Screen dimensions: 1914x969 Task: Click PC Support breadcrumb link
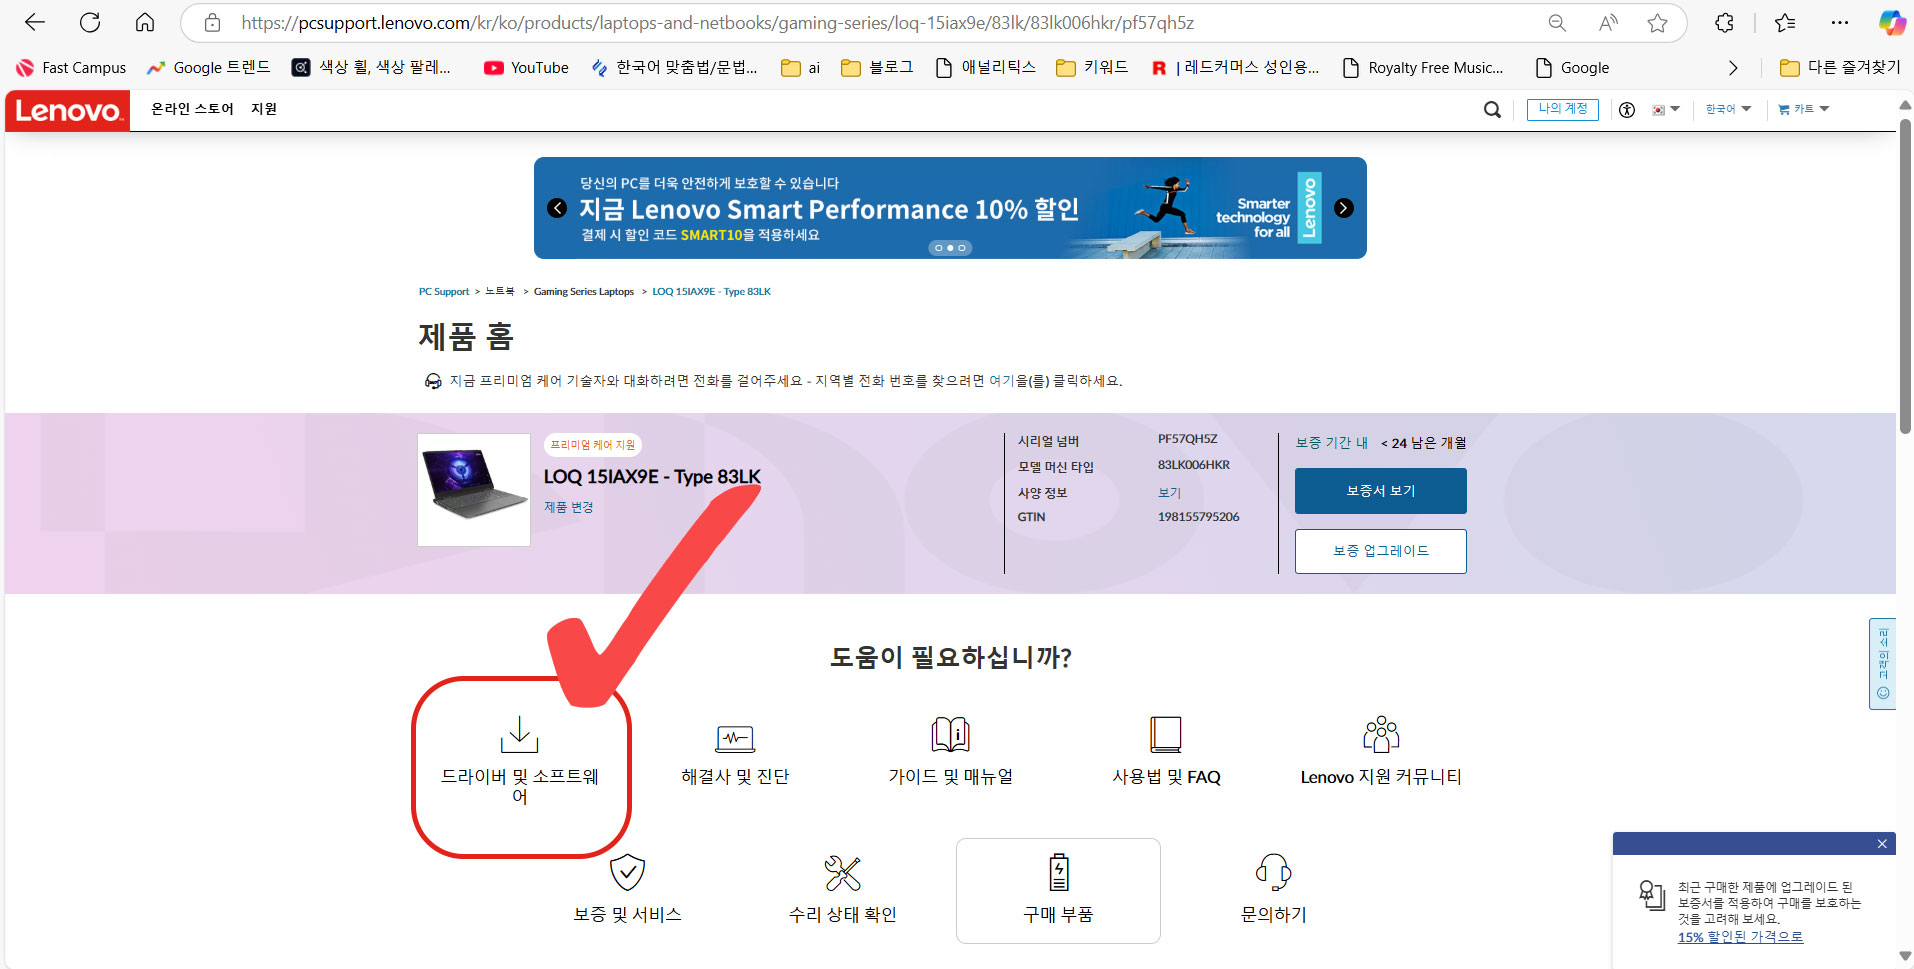coord(444,292)
